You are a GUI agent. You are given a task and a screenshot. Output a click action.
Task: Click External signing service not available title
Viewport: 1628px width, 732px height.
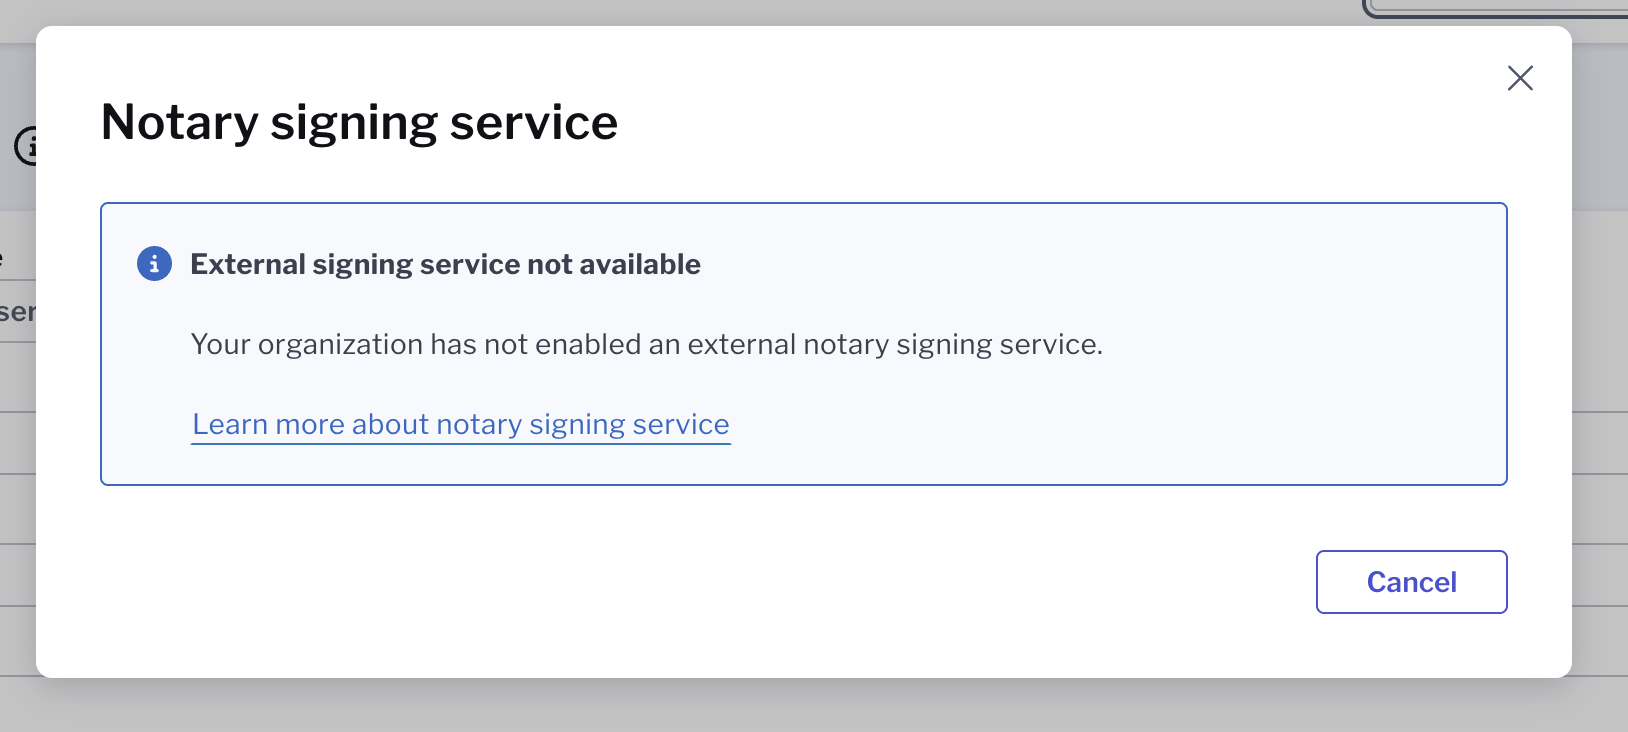coord(446,264)
